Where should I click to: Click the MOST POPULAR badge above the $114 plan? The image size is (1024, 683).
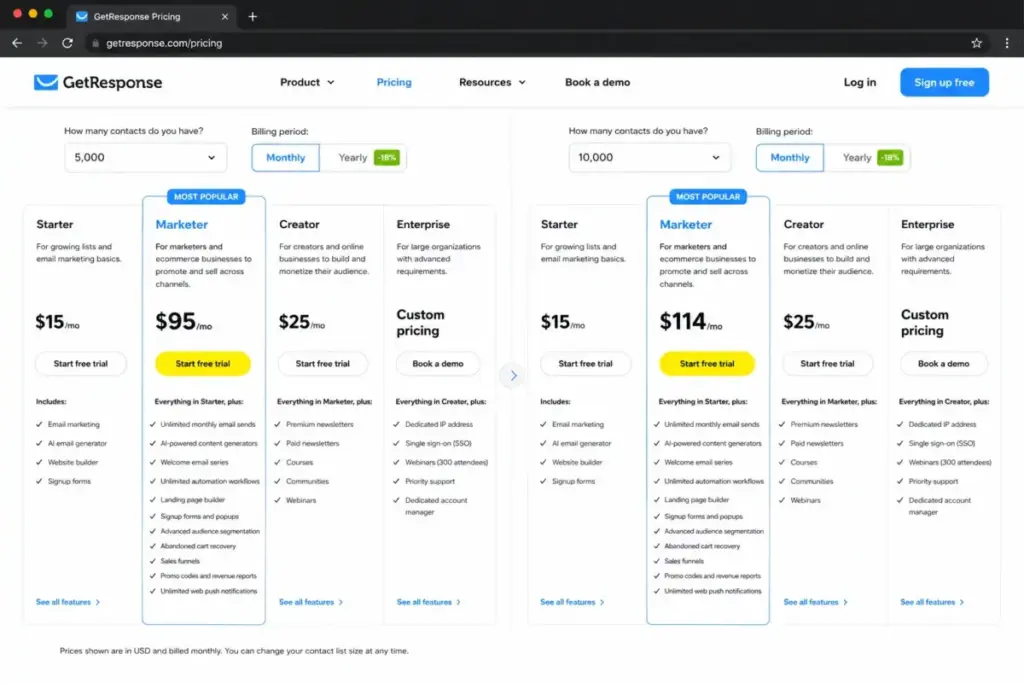(708, 197)
